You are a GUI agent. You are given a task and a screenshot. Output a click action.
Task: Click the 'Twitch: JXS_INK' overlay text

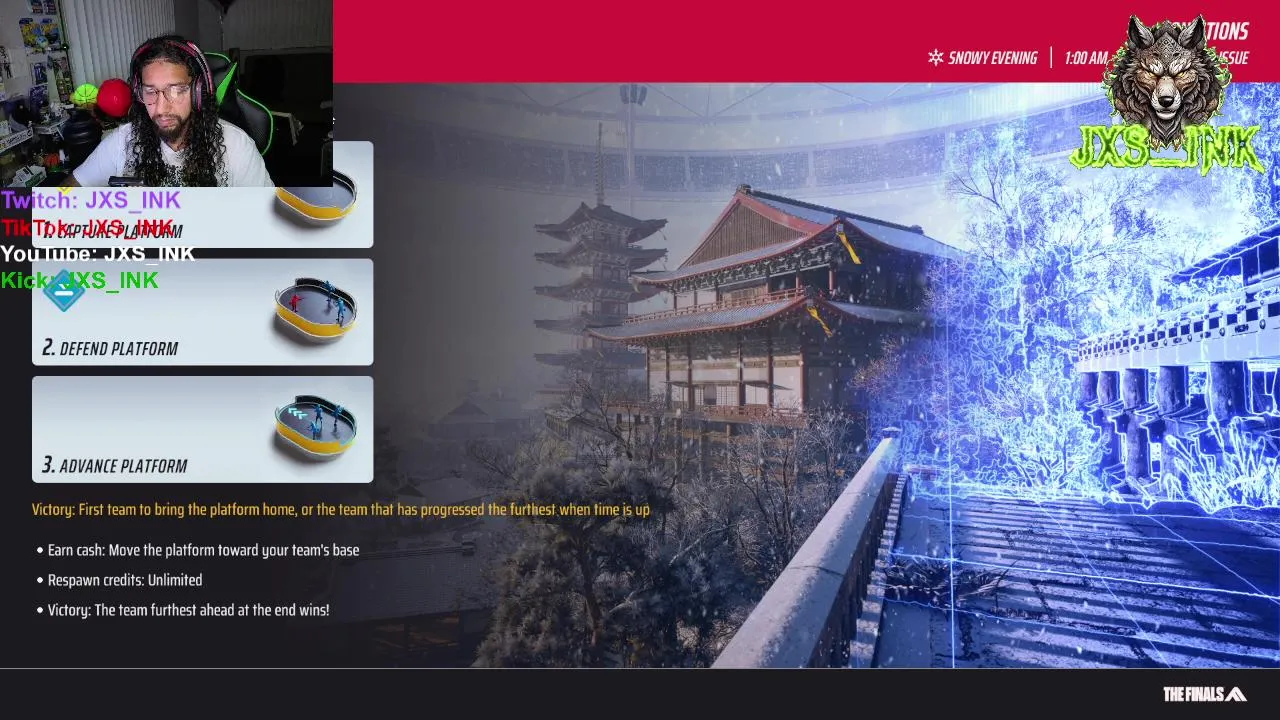point(91,200)
